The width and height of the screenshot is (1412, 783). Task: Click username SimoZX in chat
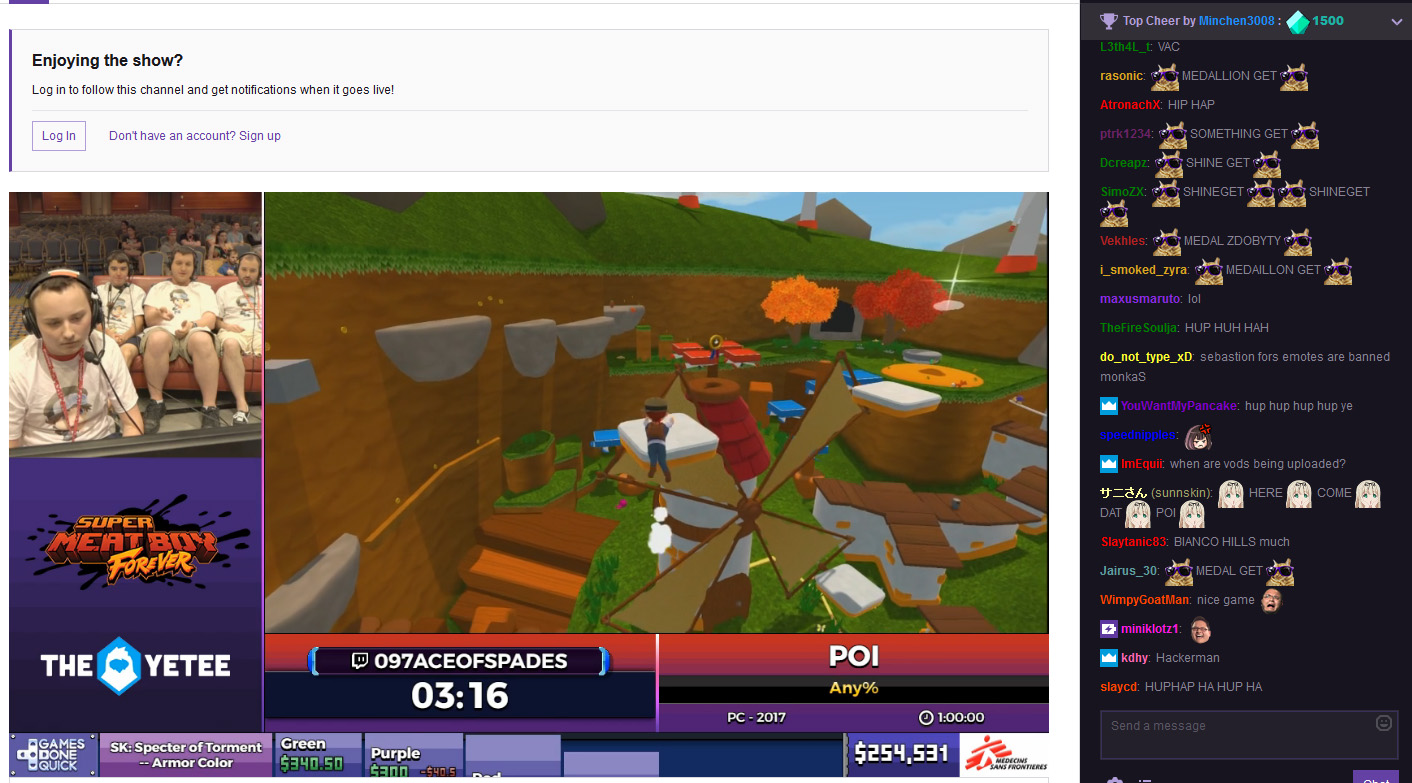[1123, 192]
